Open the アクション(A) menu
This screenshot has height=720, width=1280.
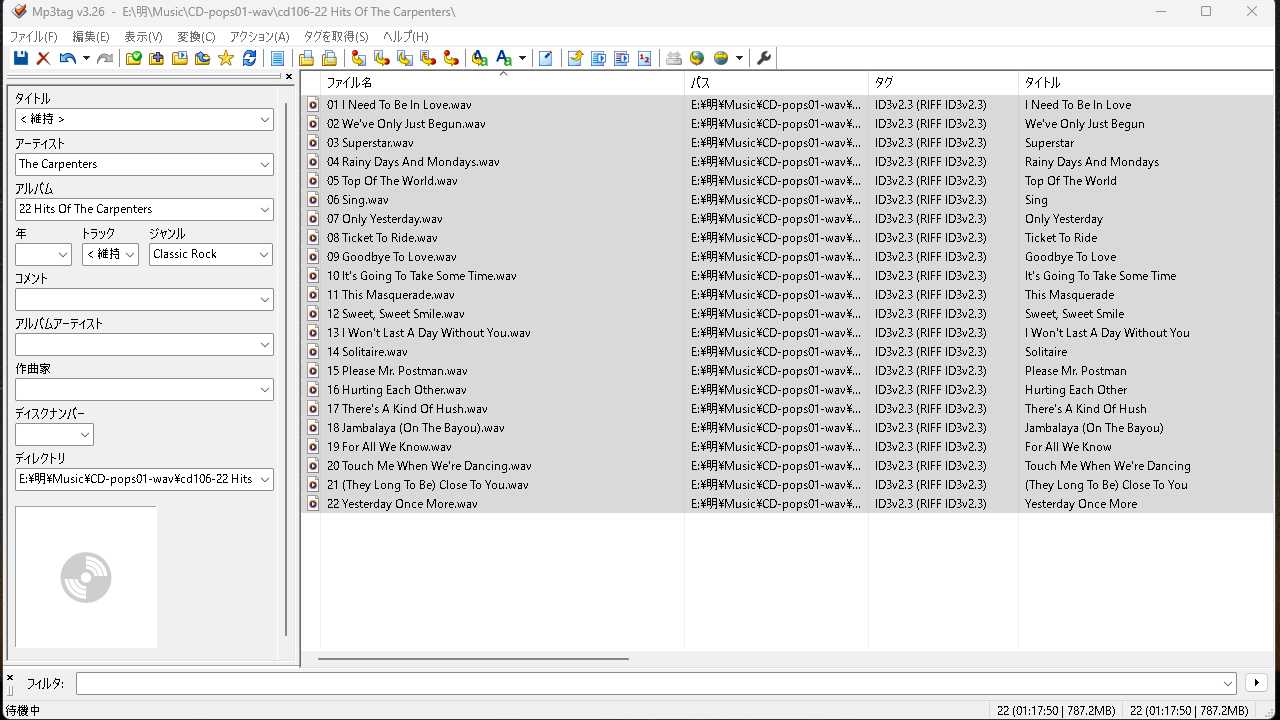(x=260, y=36)
